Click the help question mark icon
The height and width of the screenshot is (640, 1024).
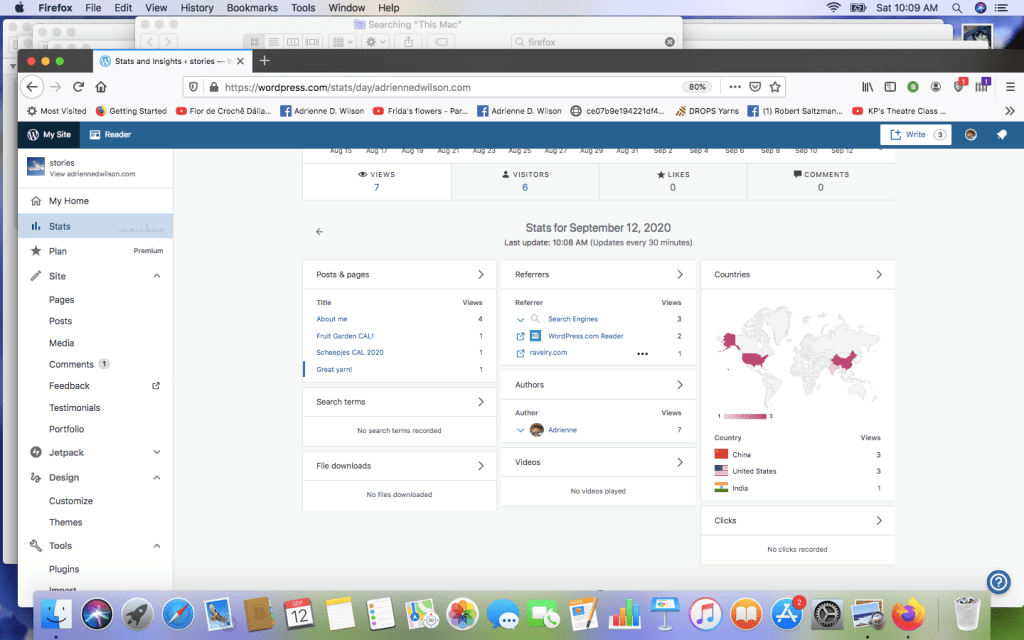point(997,582)
